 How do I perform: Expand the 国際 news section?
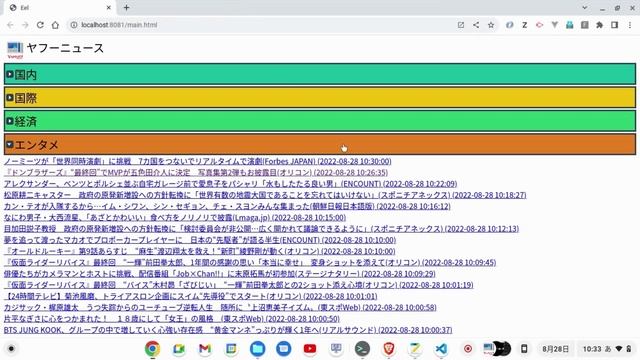[320, 98]
